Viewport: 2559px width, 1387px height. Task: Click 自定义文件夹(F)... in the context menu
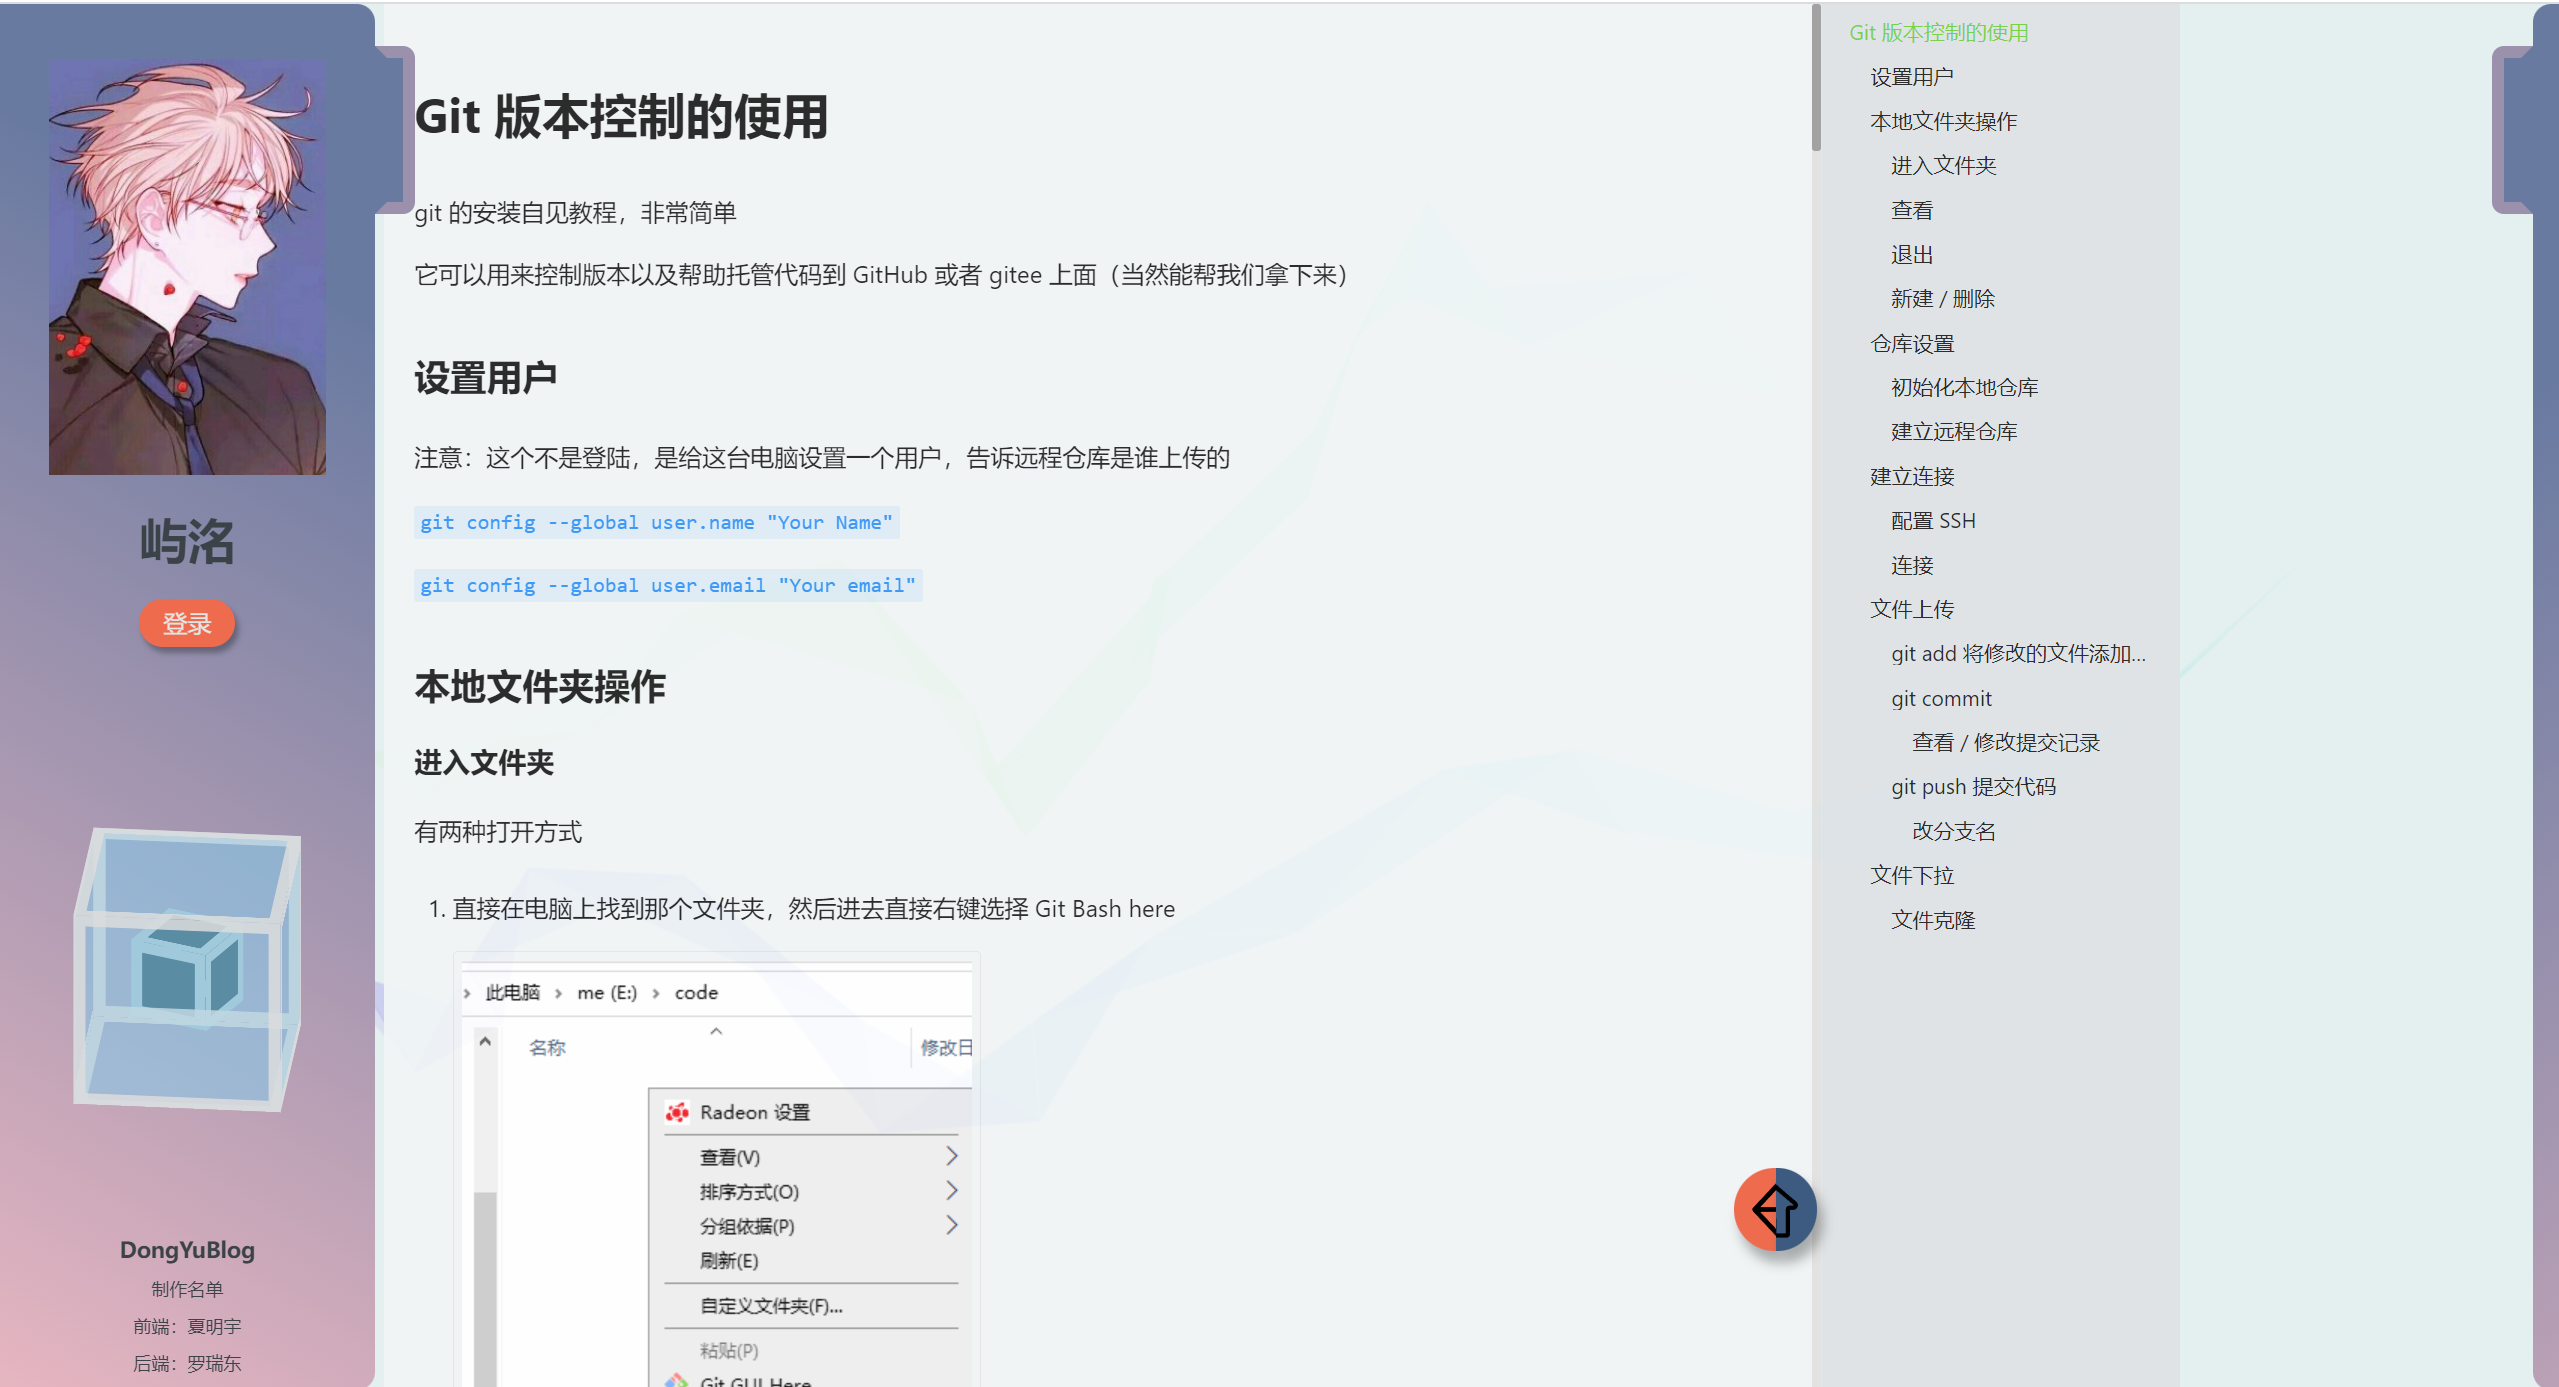771,1306
